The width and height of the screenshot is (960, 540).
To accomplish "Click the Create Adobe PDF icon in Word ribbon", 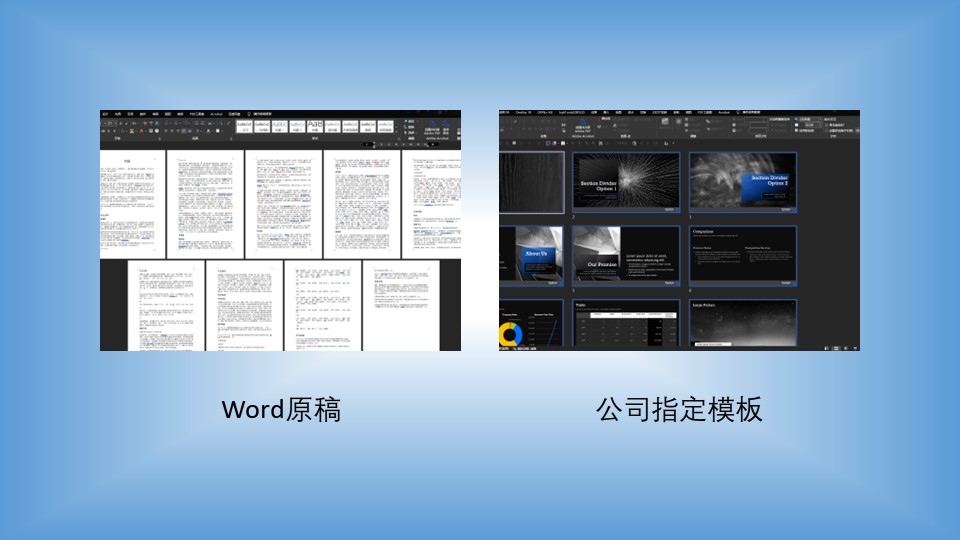I will pos(432,127).
